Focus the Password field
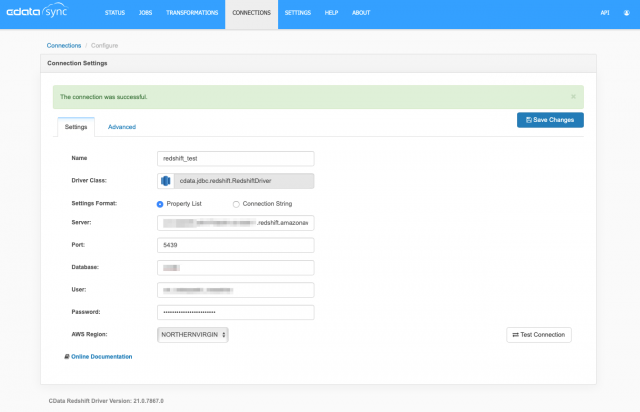Viewport: 640px width, 412px height. (236, 312)
